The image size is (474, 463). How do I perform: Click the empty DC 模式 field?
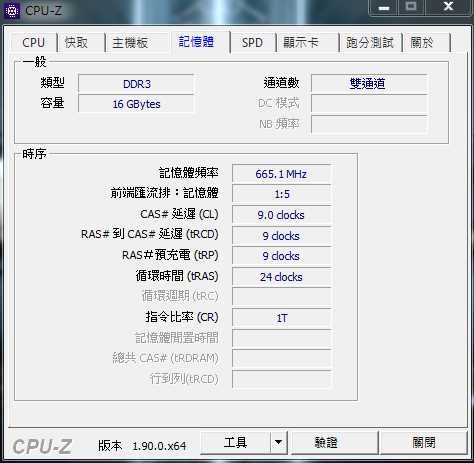click(x=369, y=104)
